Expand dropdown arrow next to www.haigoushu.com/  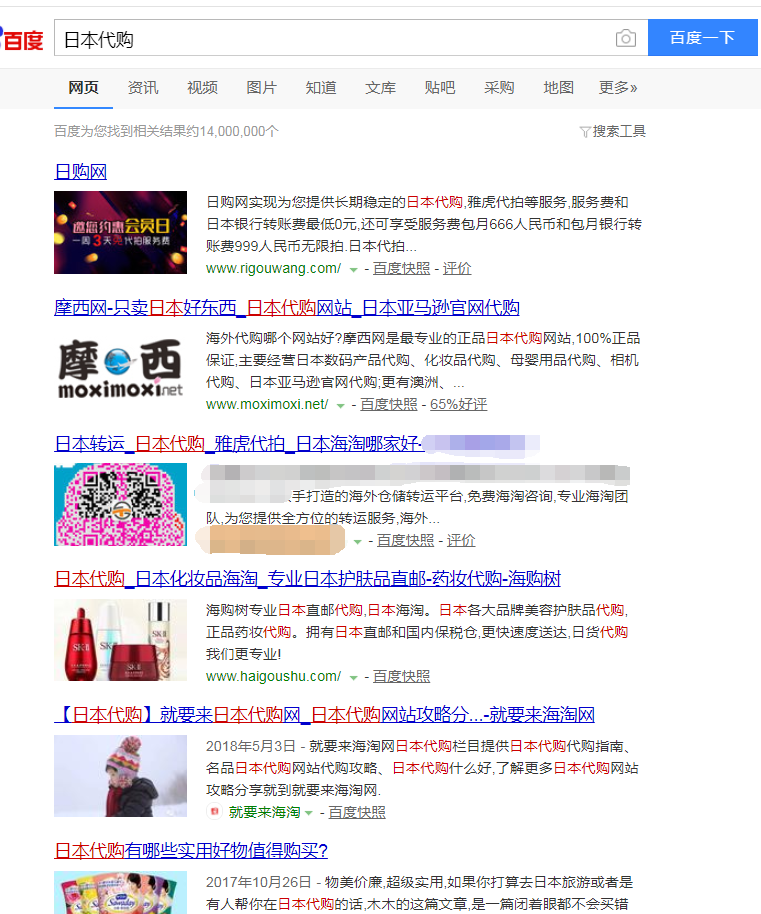click(x=353, y=677)
